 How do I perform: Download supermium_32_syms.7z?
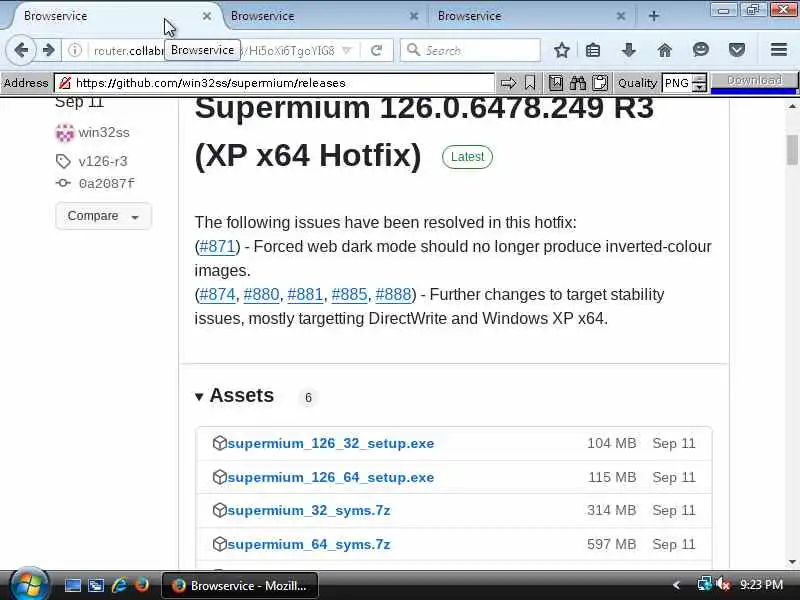pyautogui.click(x=309, y=511)
